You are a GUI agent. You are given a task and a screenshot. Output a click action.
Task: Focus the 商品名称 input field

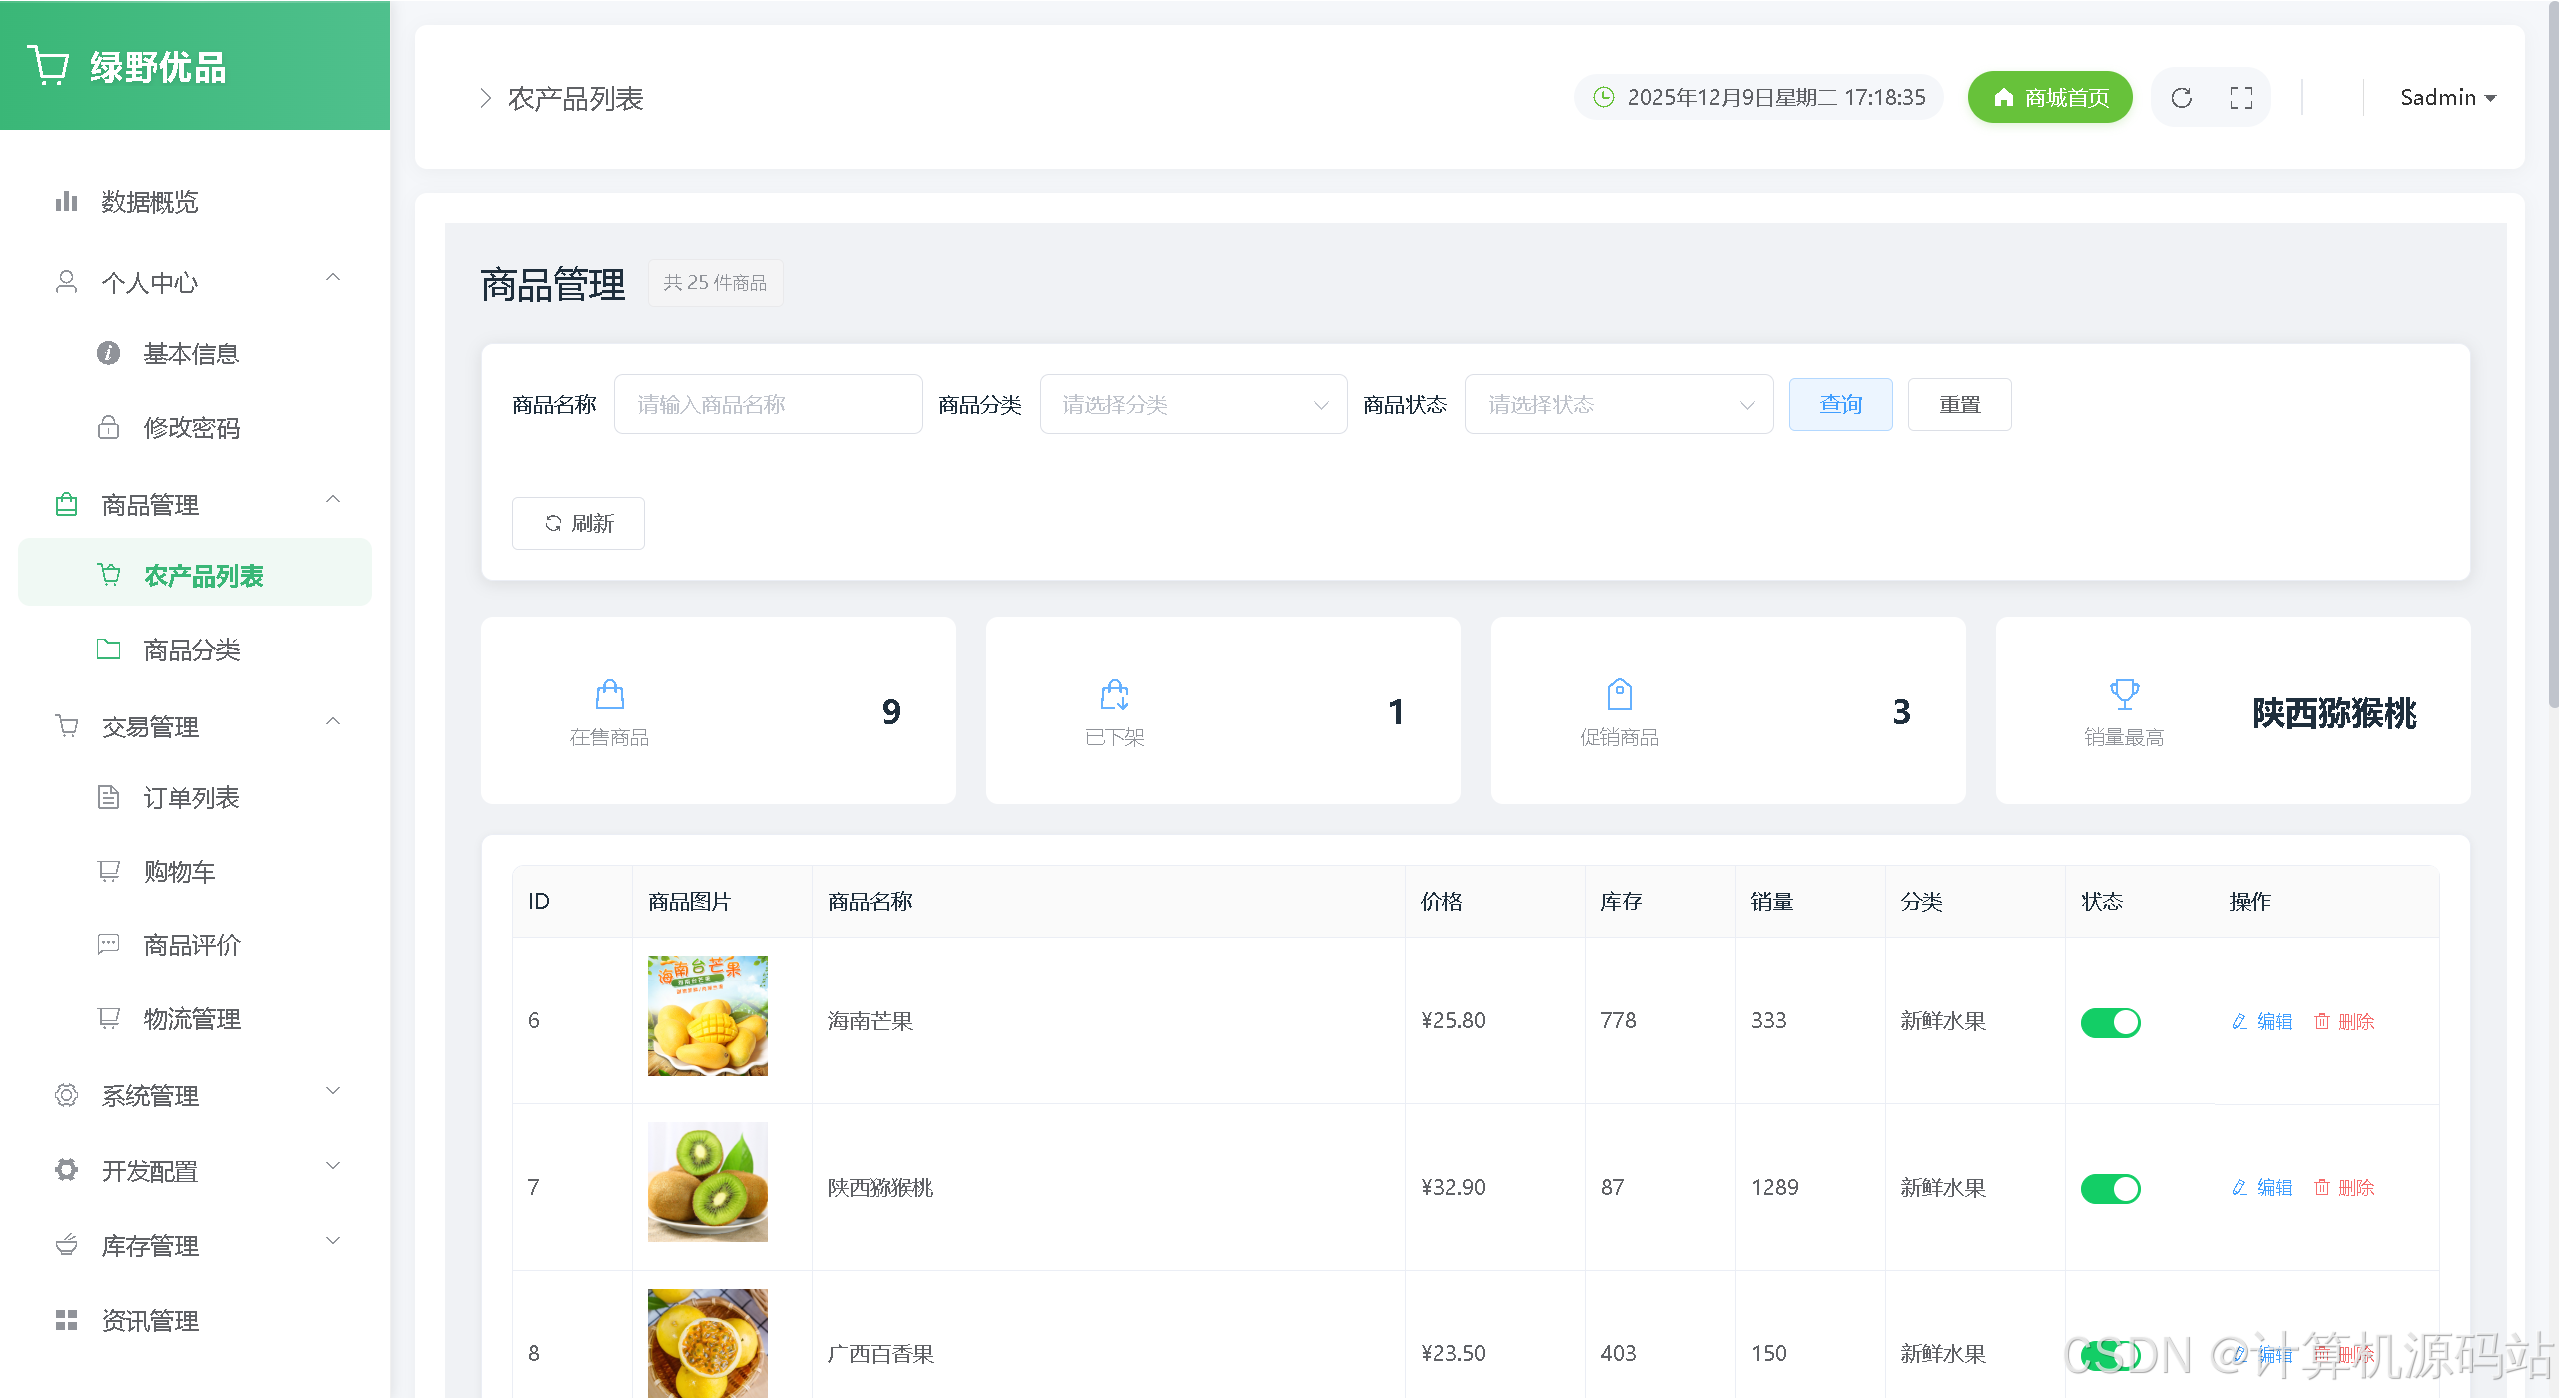(767, 405)
